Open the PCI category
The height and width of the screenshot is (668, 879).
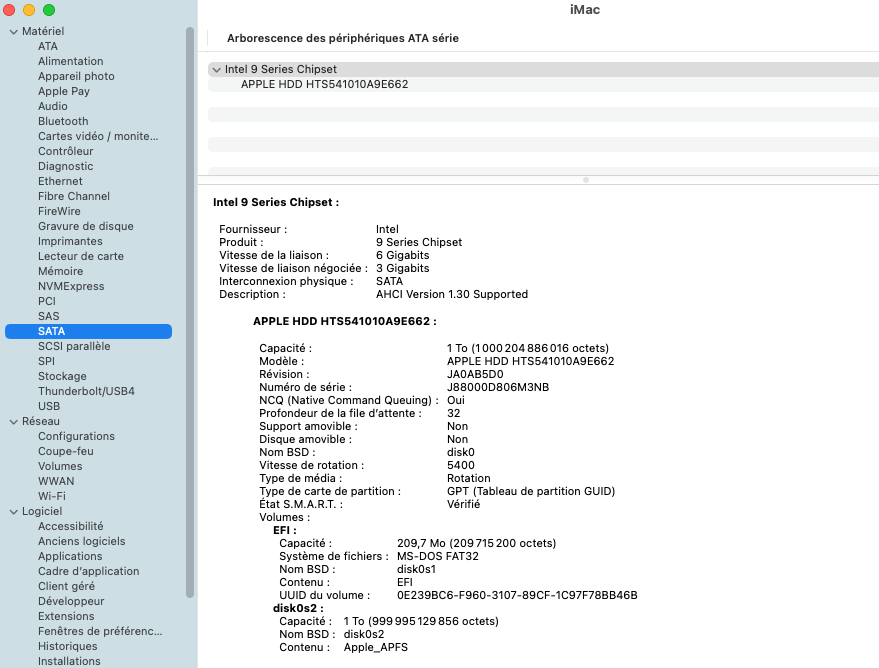point(47,301)
